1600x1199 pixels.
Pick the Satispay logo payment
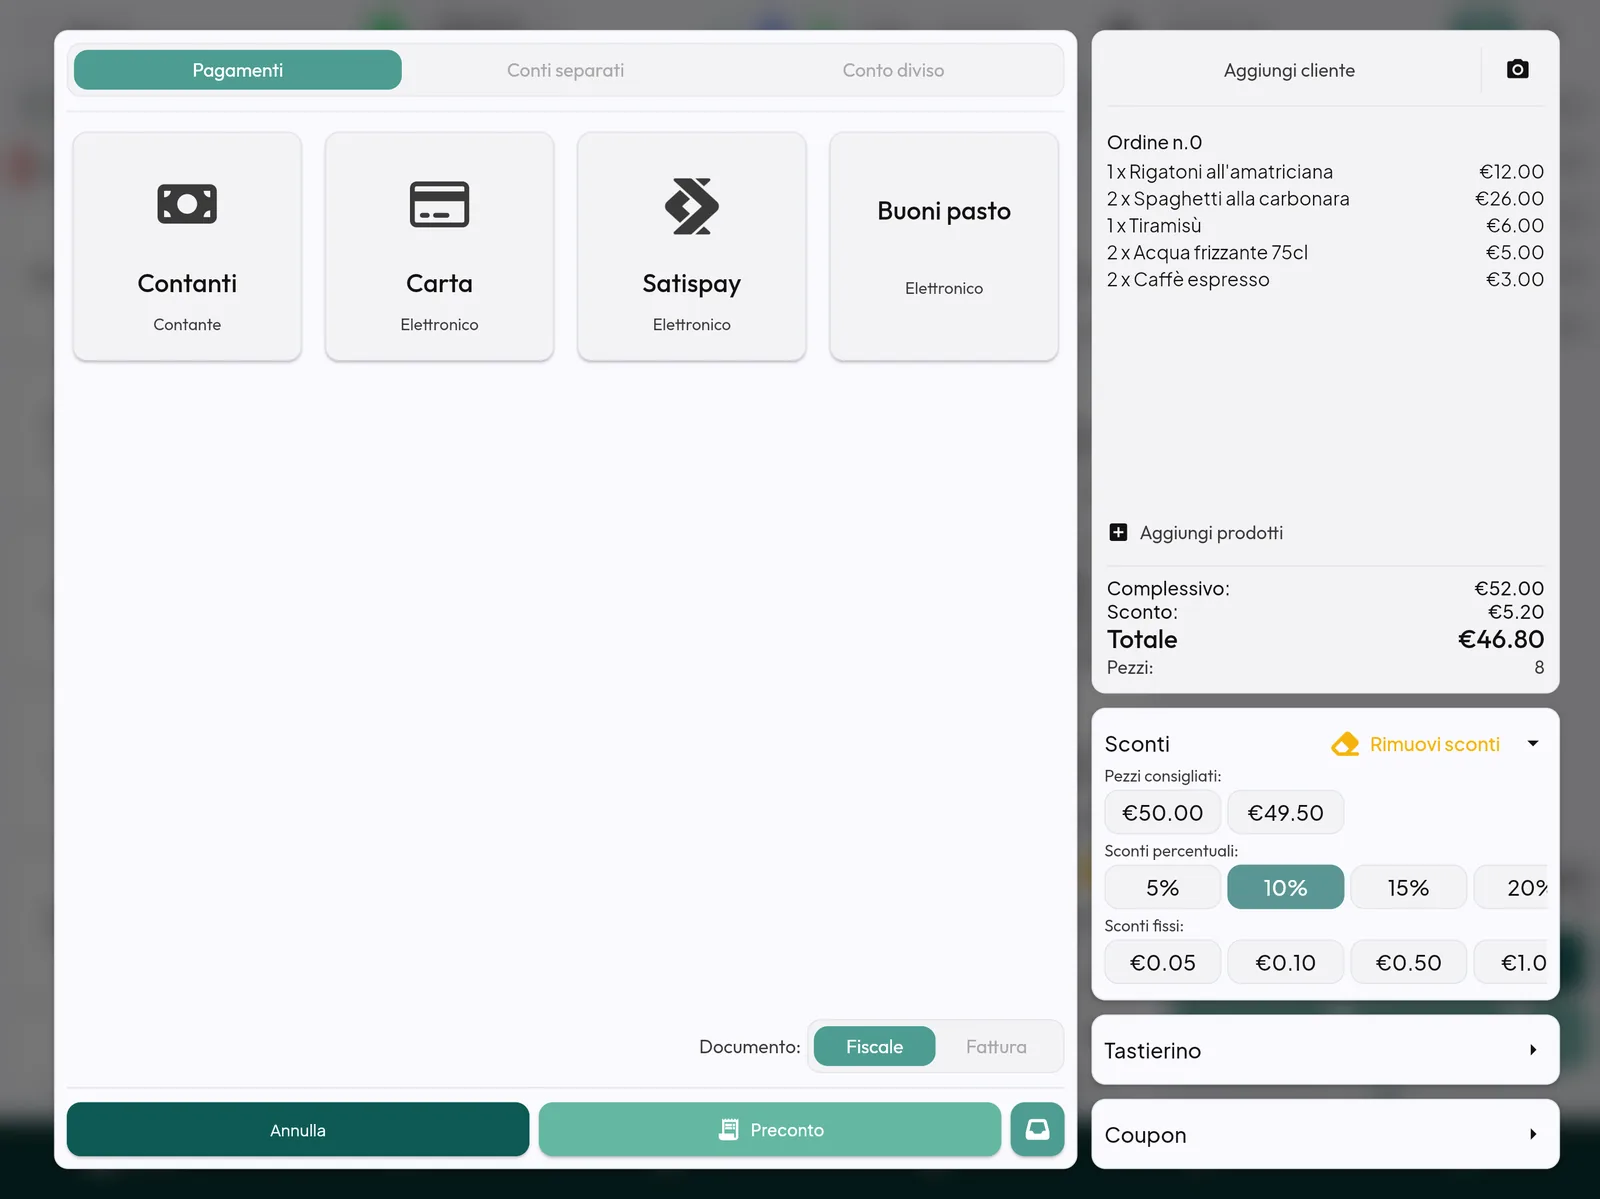pos(691,206)
